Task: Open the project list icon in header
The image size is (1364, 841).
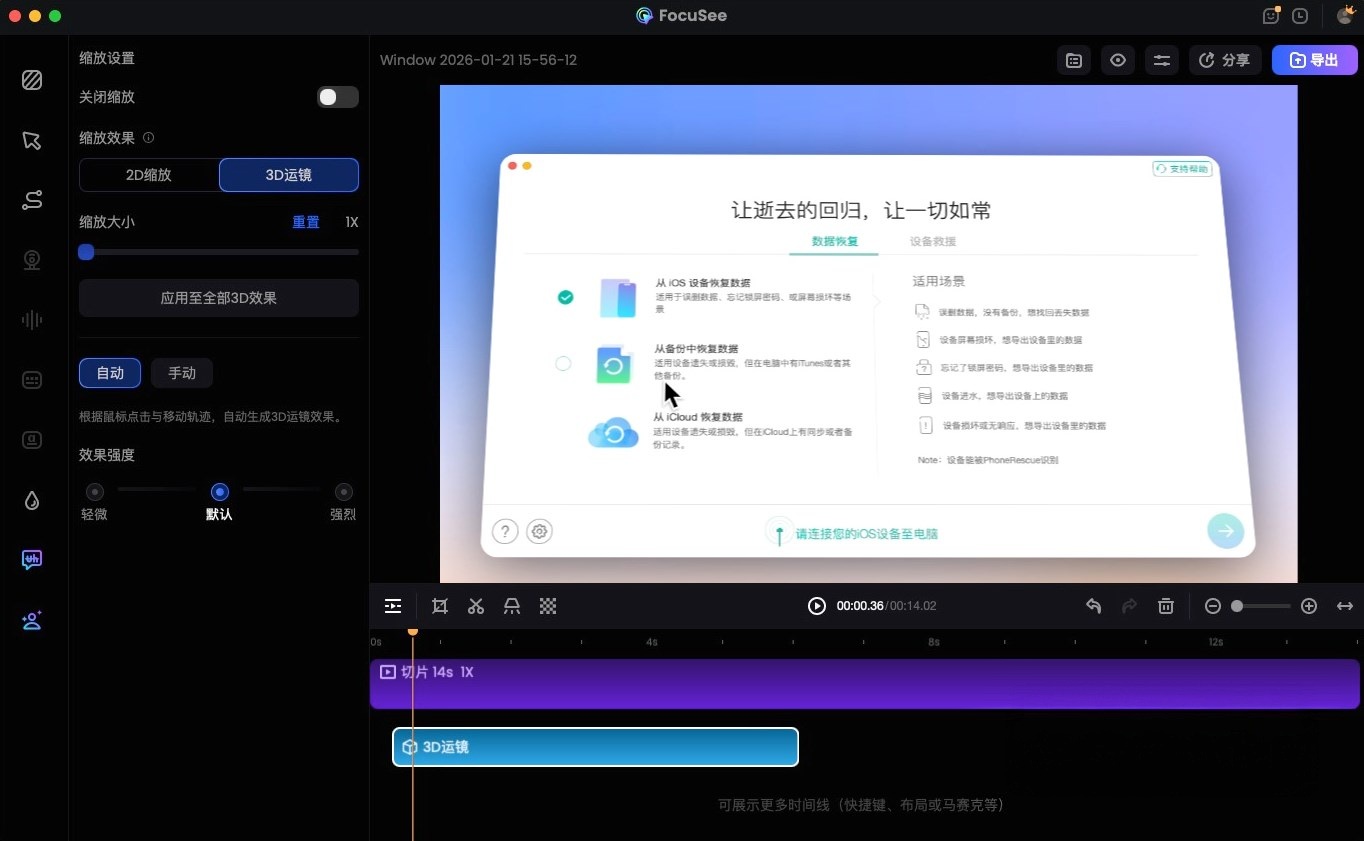Action: [x=1074, y=60]
